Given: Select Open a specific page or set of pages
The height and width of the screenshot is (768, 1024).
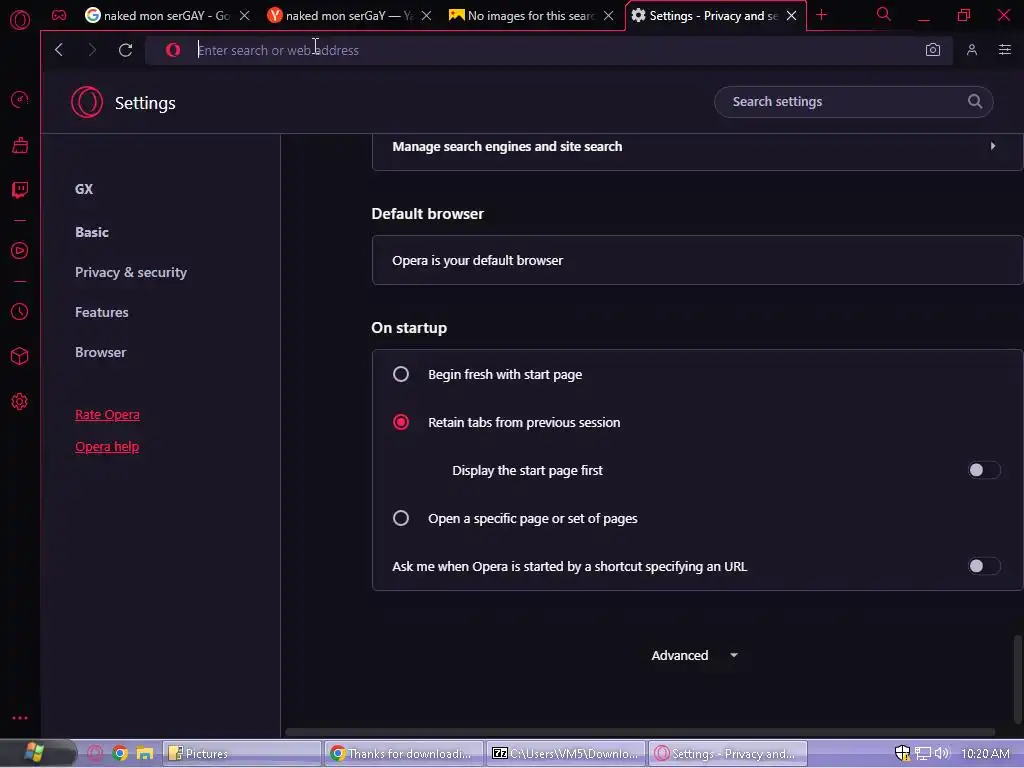Looking at the screenshot, I should [401, 518].
